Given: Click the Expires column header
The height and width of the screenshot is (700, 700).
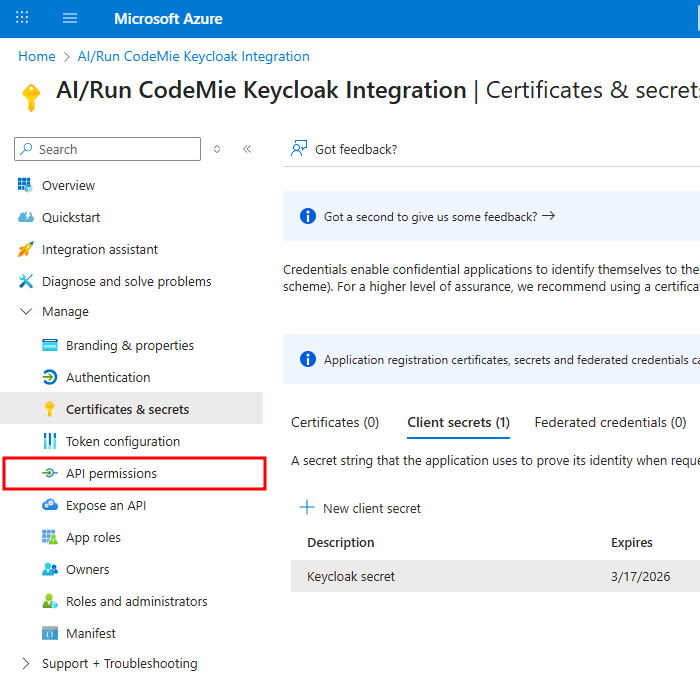Looking at the screenshot, I should pyautogui.click(x=632, y=542).
